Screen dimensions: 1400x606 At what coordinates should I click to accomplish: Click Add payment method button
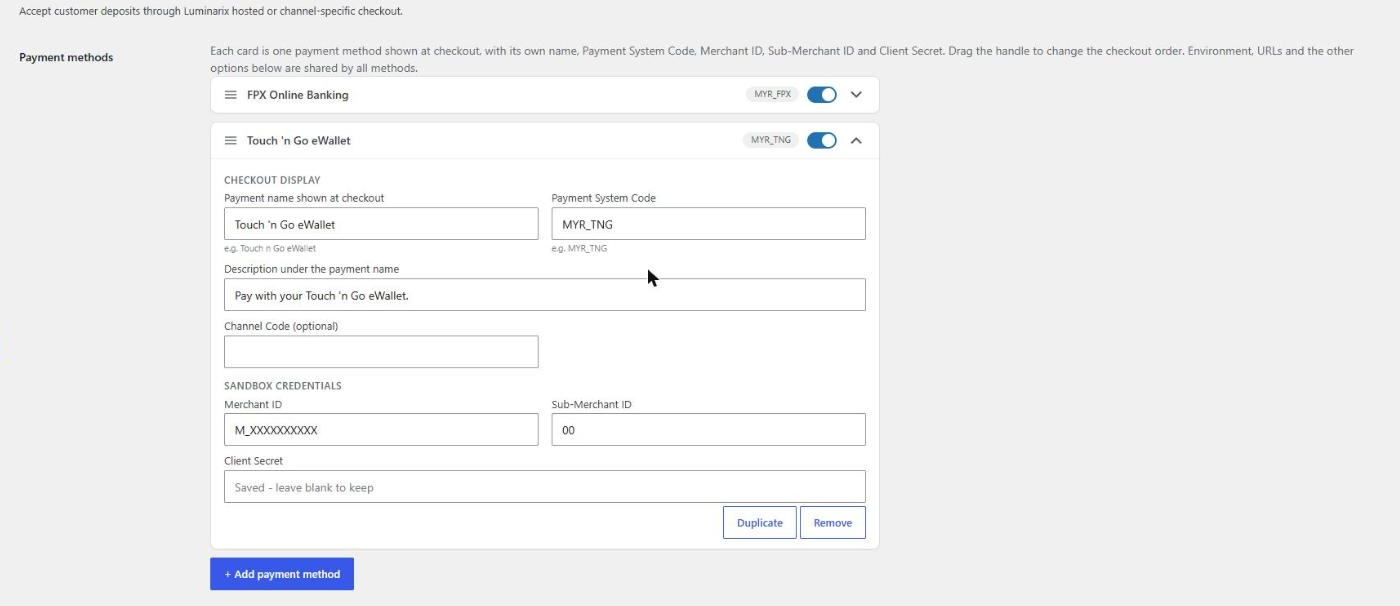point(282,574)
